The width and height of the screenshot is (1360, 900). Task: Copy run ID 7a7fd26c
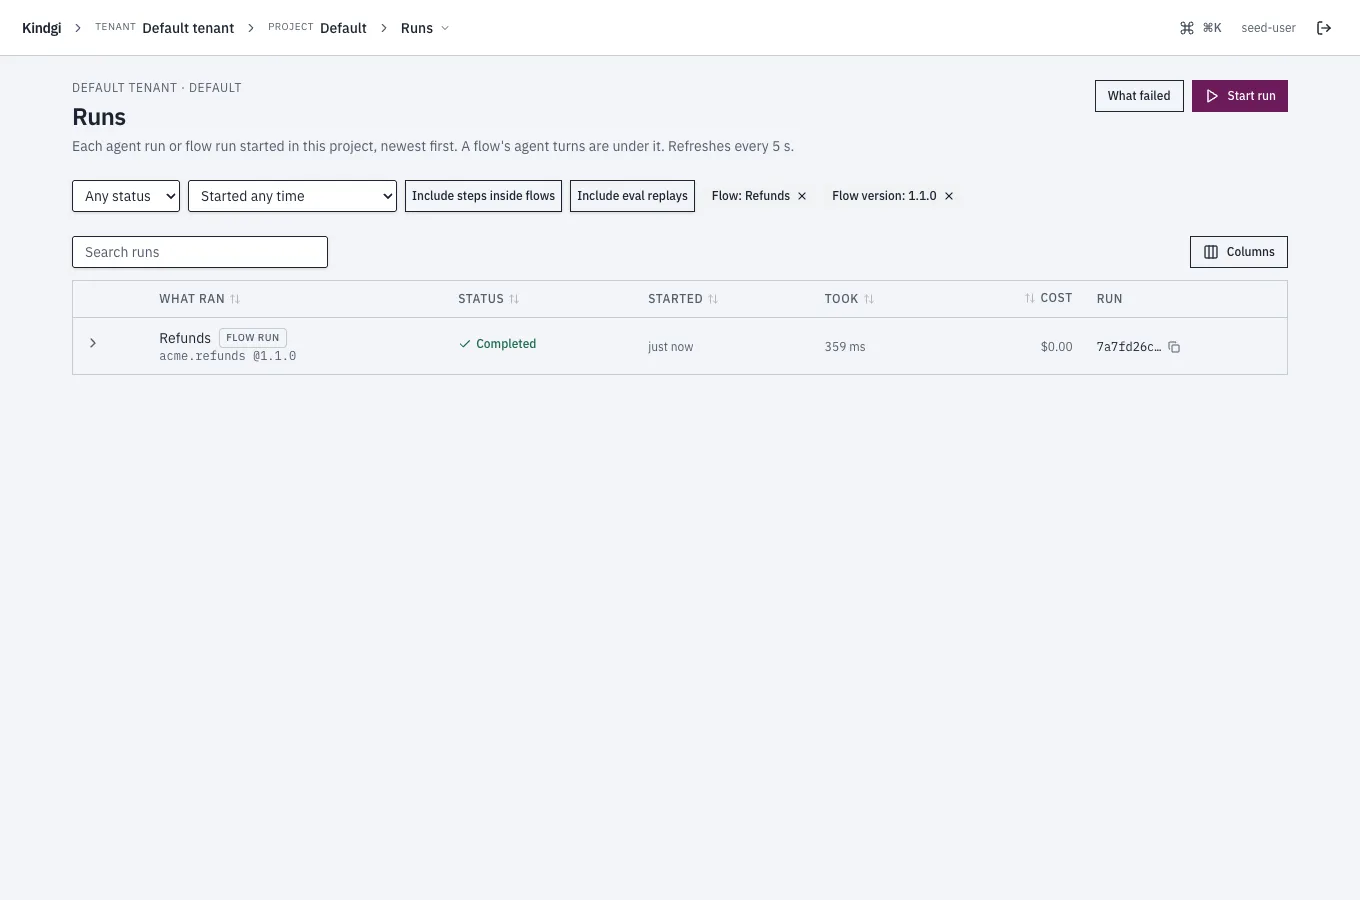1174,347
